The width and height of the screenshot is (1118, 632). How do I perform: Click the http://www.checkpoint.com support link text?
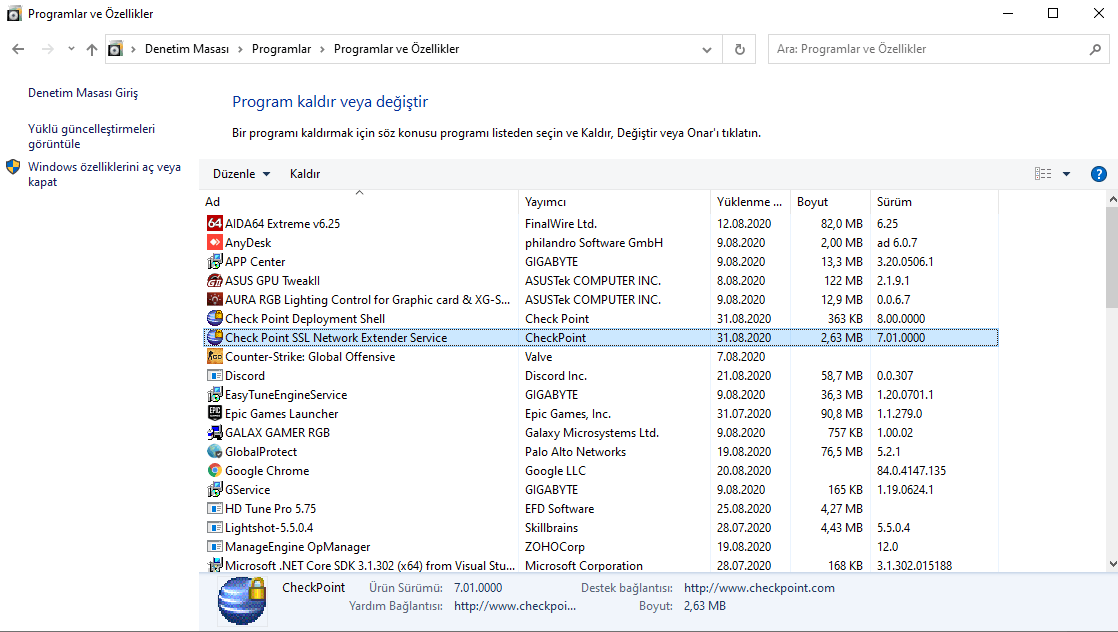click(x=759, y=588)
